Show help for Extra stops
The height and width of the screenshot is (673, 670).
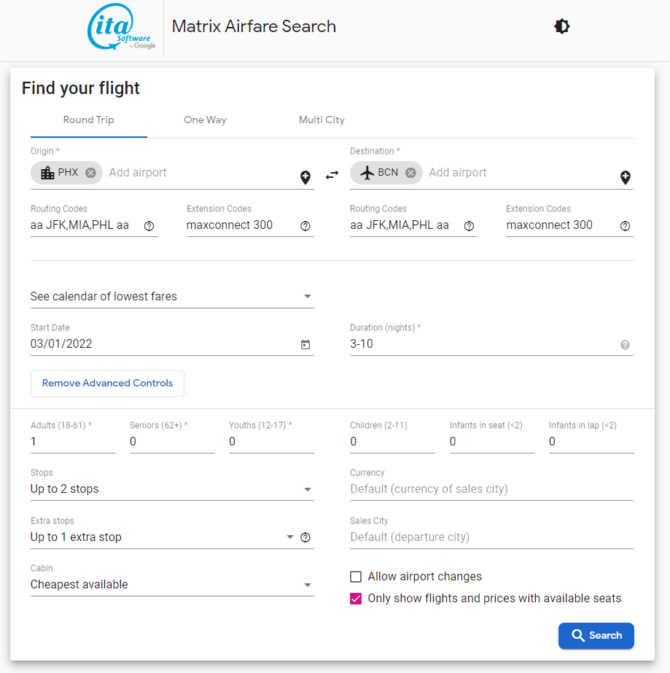(x=305, y=537)
